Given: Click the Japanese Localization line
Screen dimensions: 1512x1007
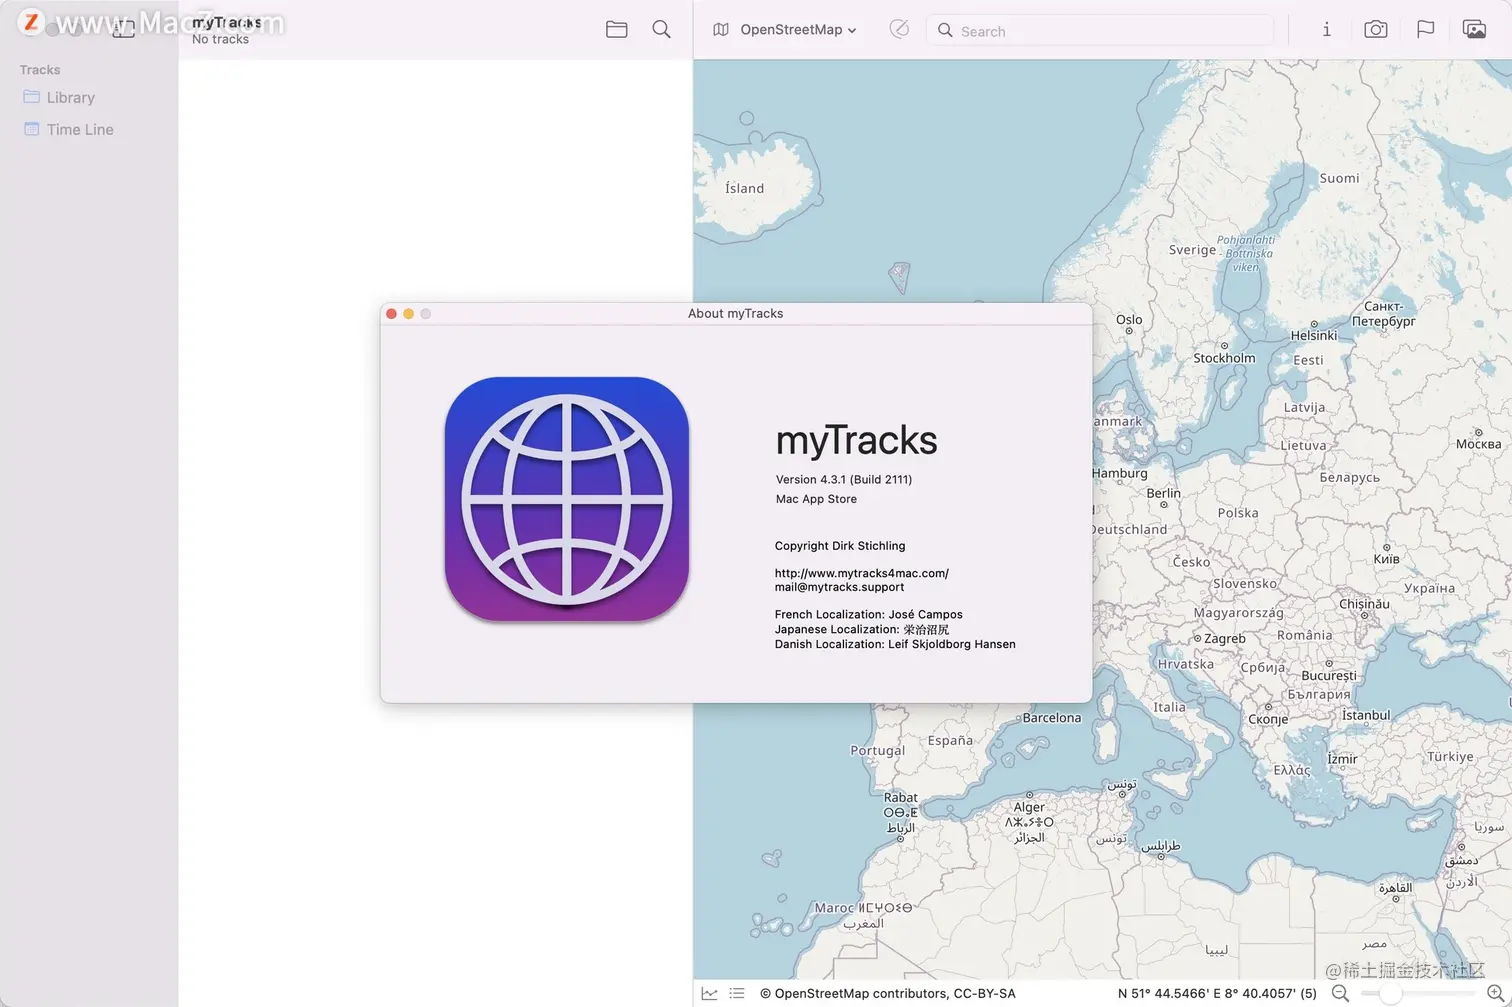Looking at the screenshot, I should [862, 630].
